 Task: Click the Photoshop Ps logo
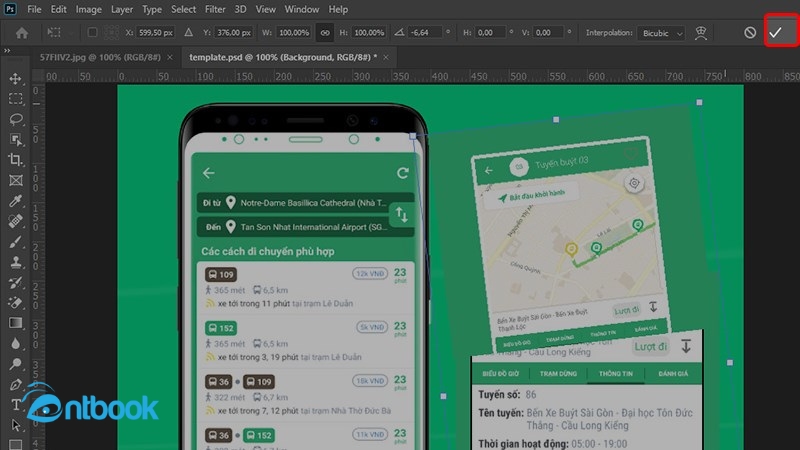point(10,9)
